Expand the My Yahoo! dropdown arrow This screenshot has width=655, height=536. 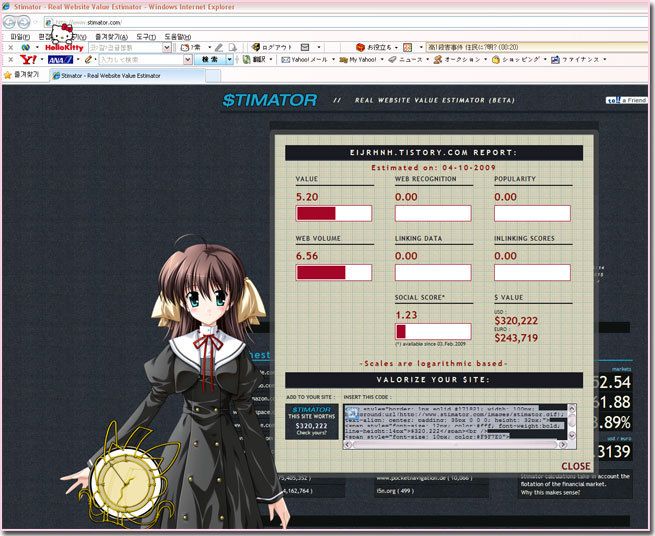click(x=382, y=60)
